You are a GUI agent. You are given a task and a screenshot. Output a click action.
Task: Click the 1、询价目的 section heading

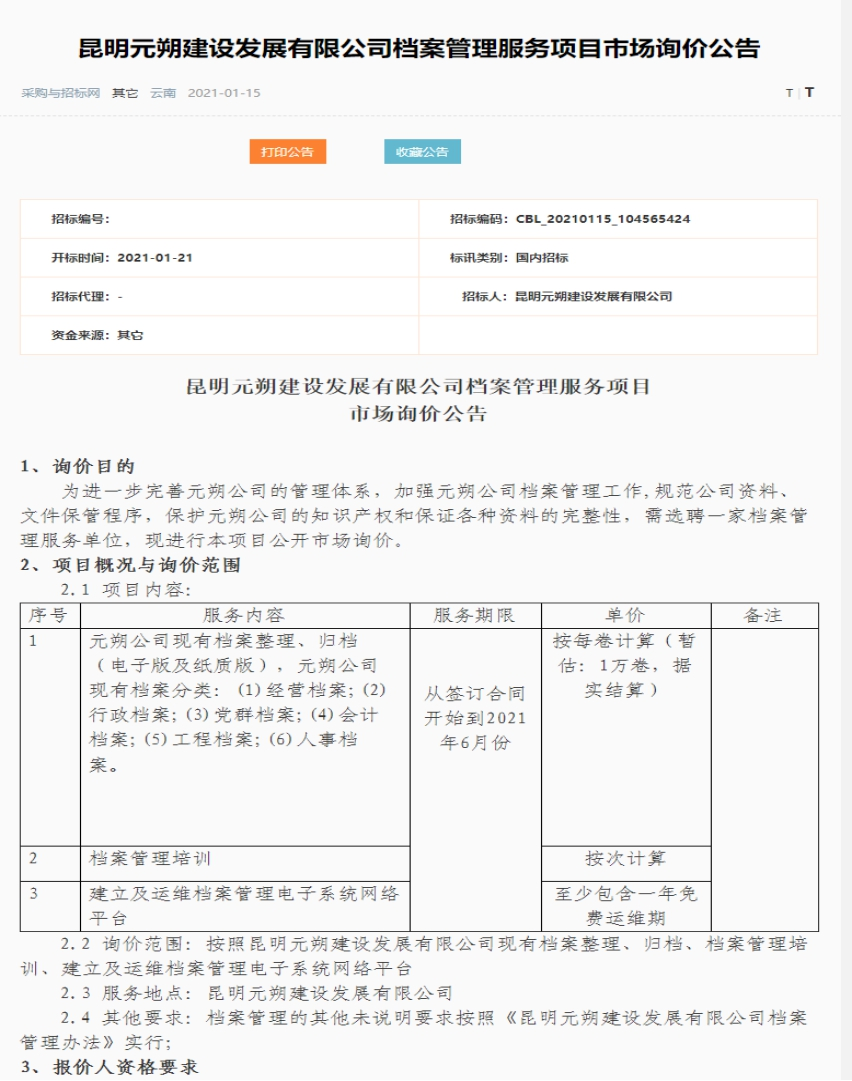[78, 467]
